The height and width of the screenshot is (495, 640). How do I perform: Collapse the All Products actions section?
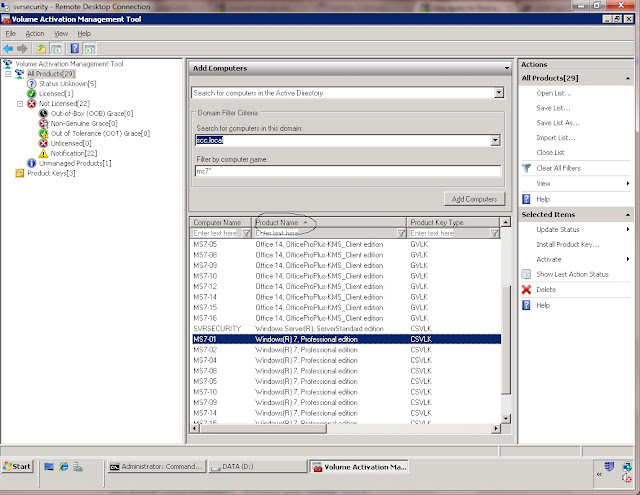(x=628, y=78)
